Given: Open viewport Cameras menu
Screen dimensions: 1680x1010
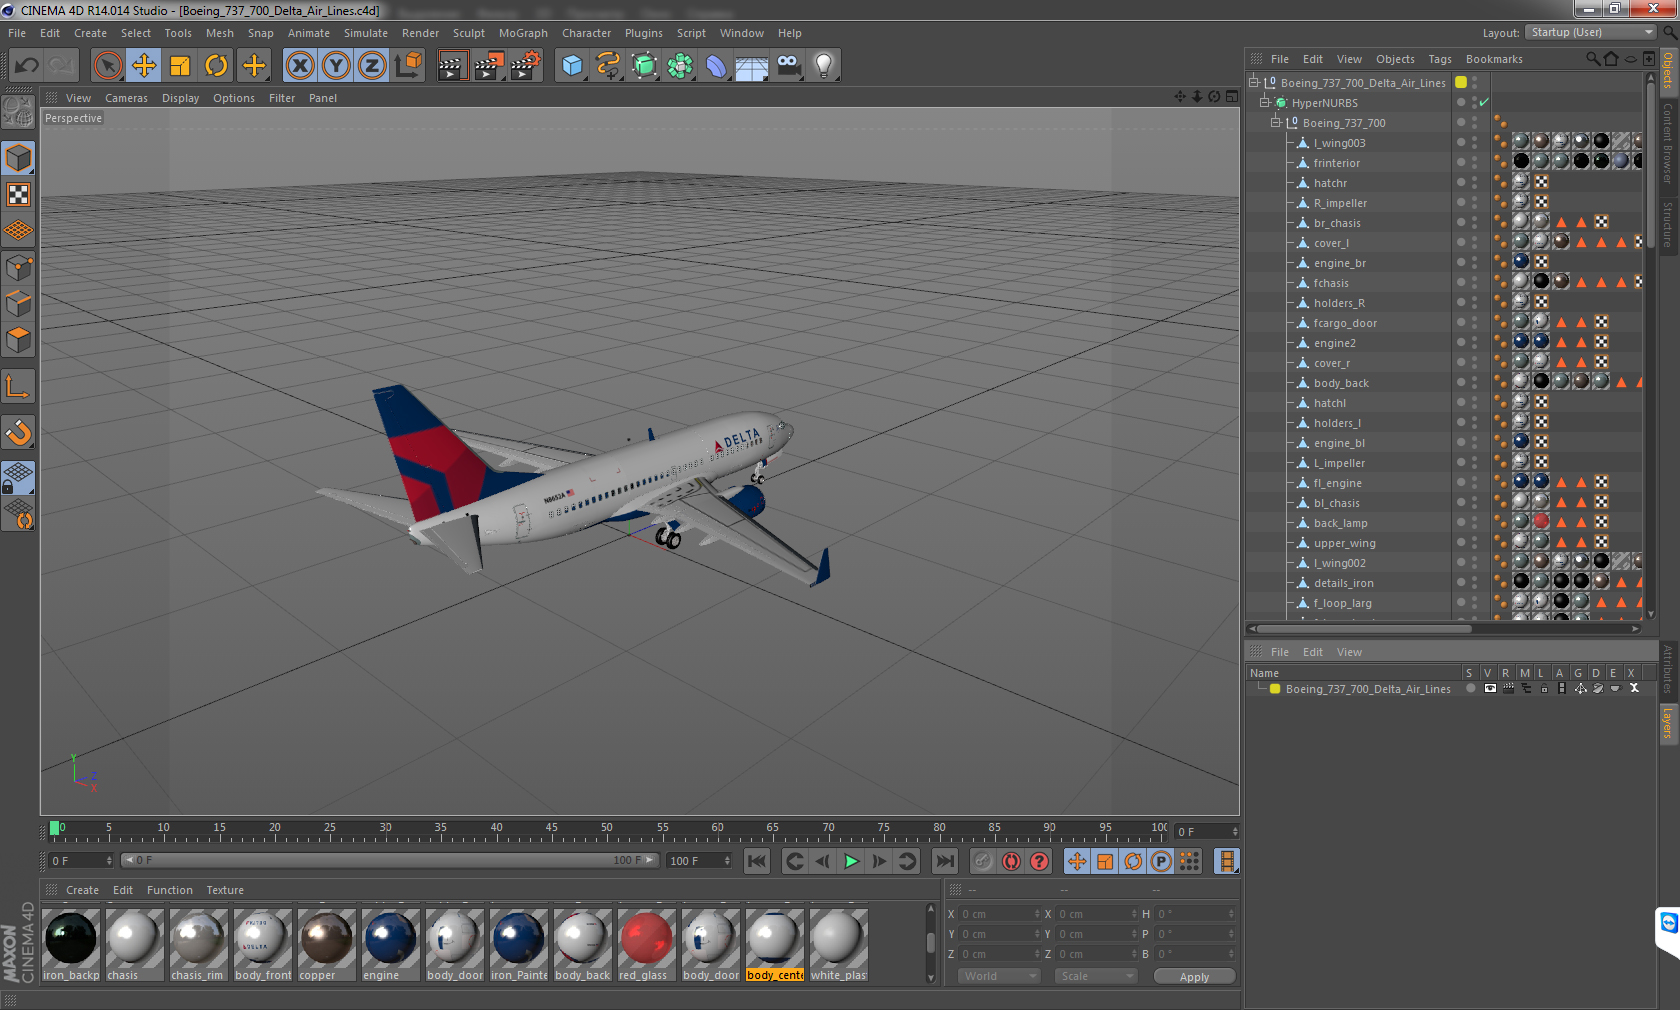Looking at the screenshot, I should 126,98.
